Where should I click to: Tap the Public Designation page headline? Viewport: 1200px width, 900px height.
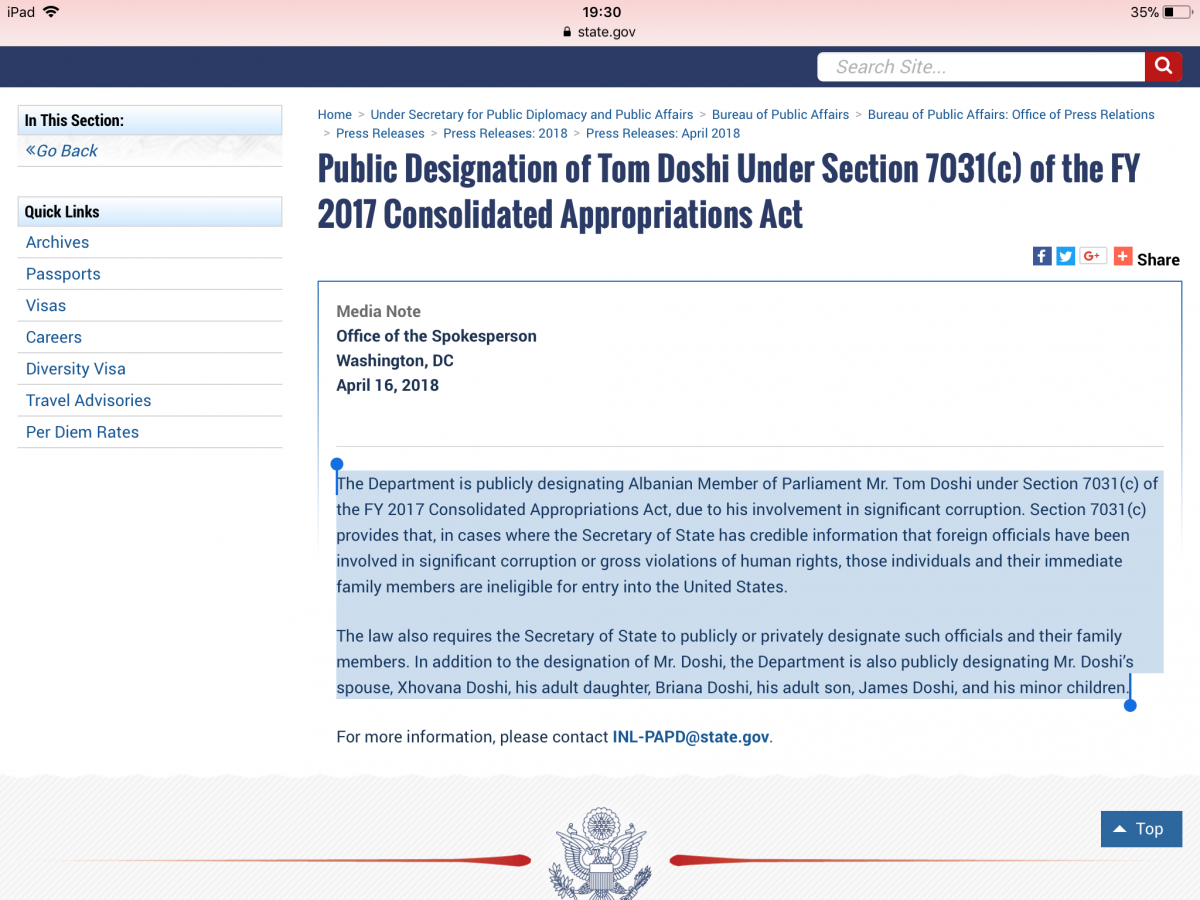tap(728, 191)
